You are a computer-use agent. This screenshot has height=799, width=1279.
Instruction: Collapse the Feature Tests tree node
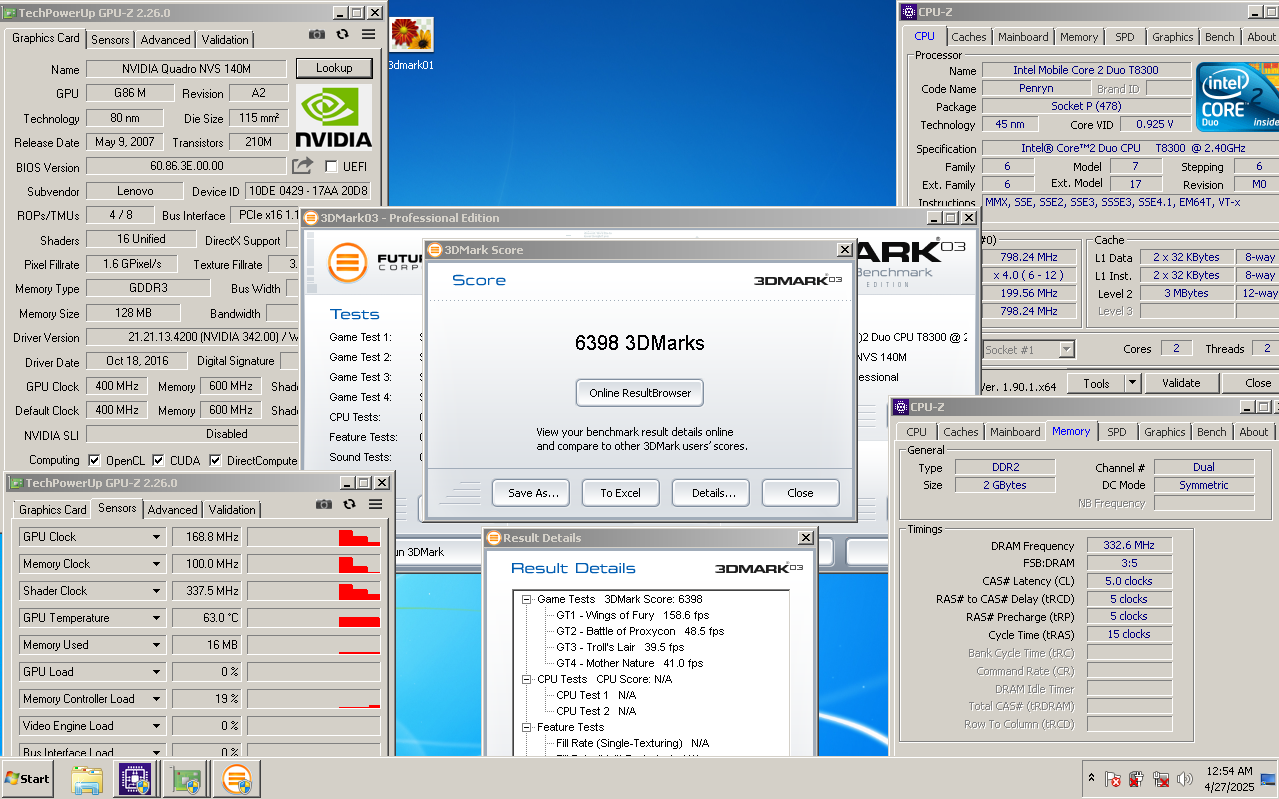(527, 727)
